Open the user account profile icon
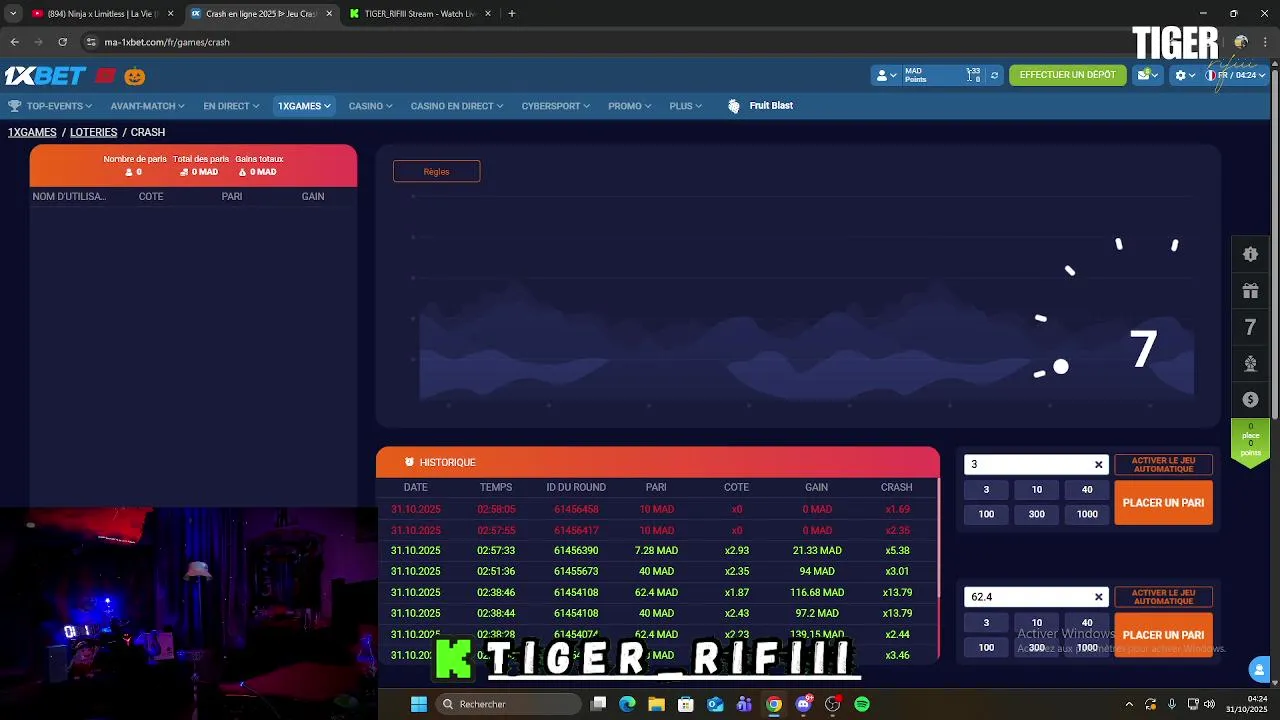 click(x=882, y=75)
